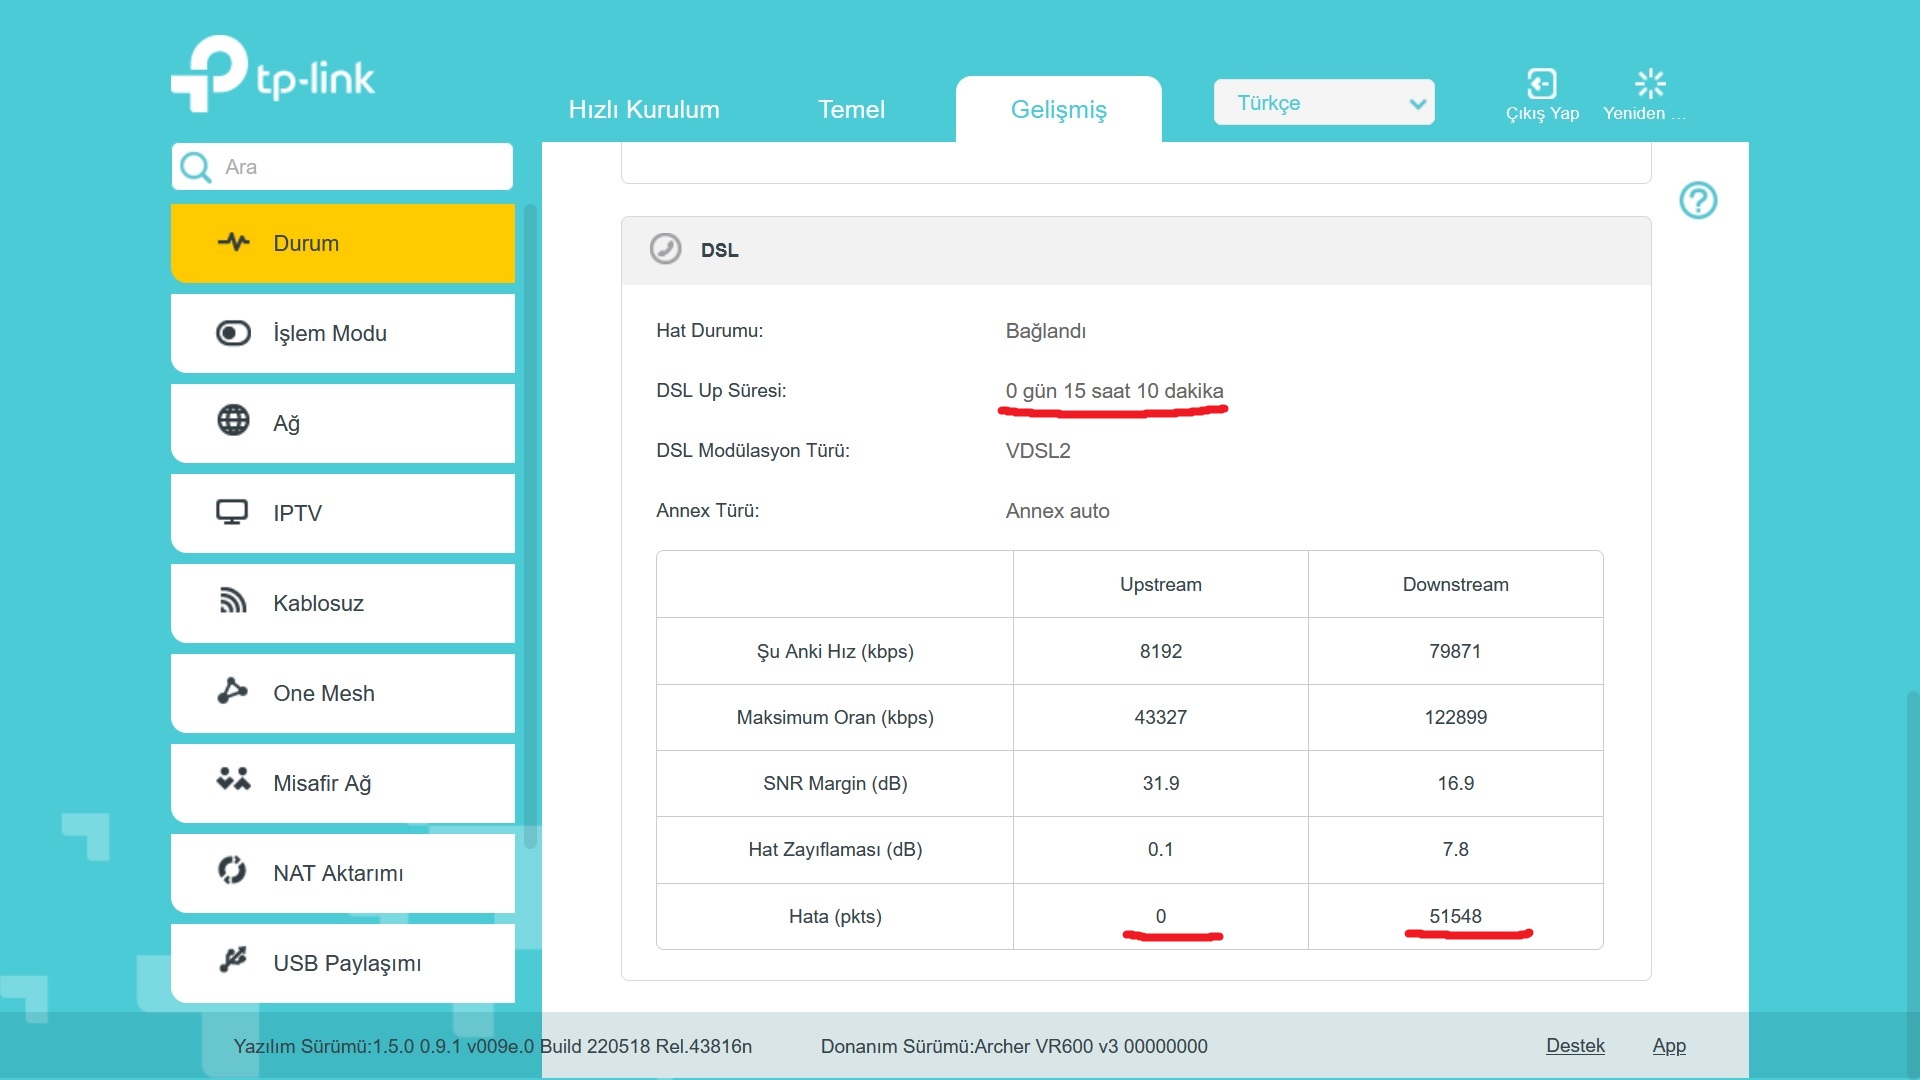Click the Çıkış Yap logout icon
Image resolution: width=1920 pixels, height=1080 pixels.
tap(1541, 84)
